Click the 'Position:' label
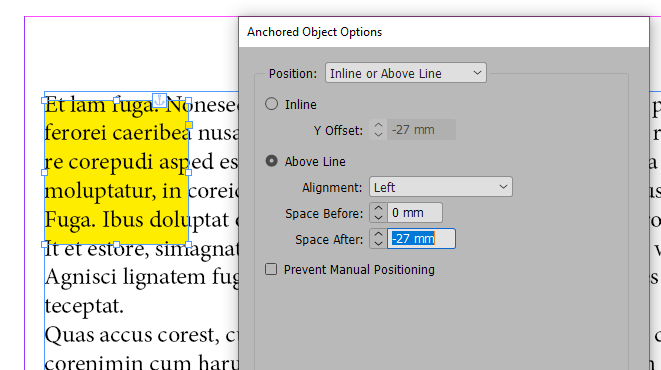The width and height of the screenshot is (661, 370). click(293, 74)
